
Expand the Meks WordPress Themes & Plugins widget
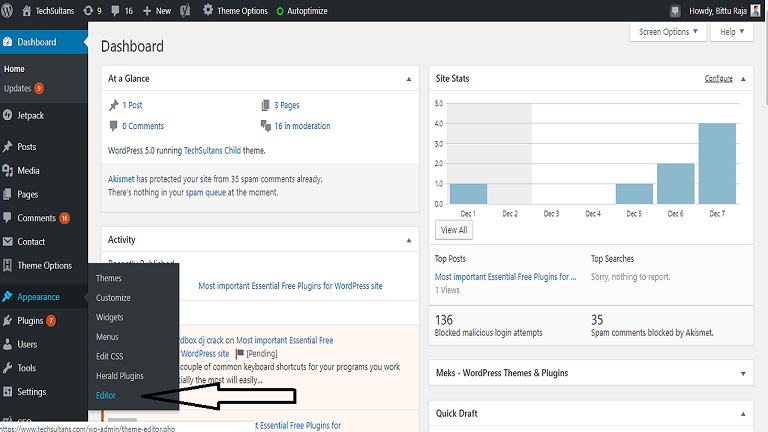(743, 374)
